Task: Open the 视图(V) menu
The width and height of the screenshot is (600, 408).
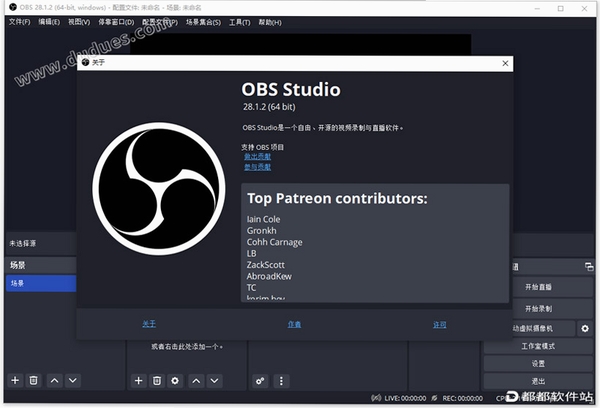Action: click(x=79, y=22)
